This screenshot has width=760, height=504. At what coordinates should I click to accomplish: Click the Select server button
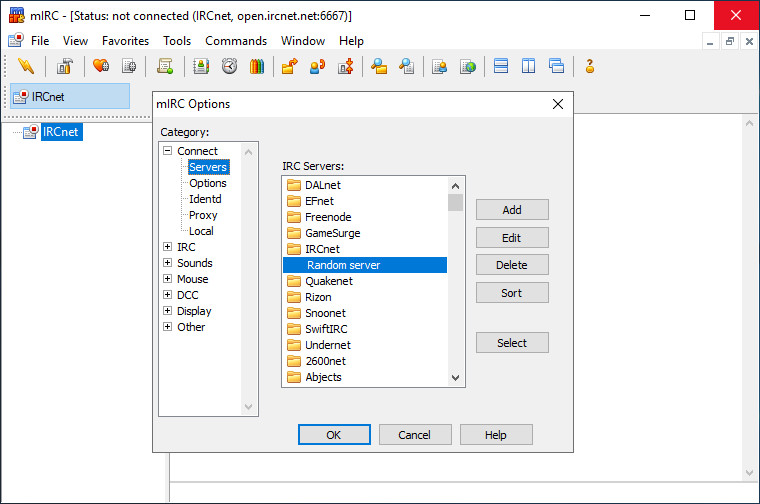coord(512,343)
